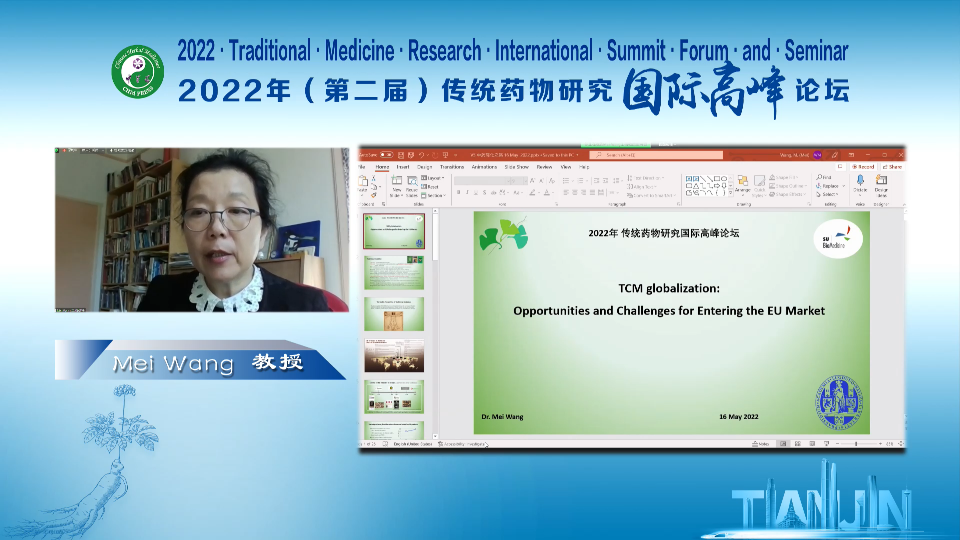960x540 pixels.
Task: Switch to Slide Sorter view in the status bar
Action: 796,444
